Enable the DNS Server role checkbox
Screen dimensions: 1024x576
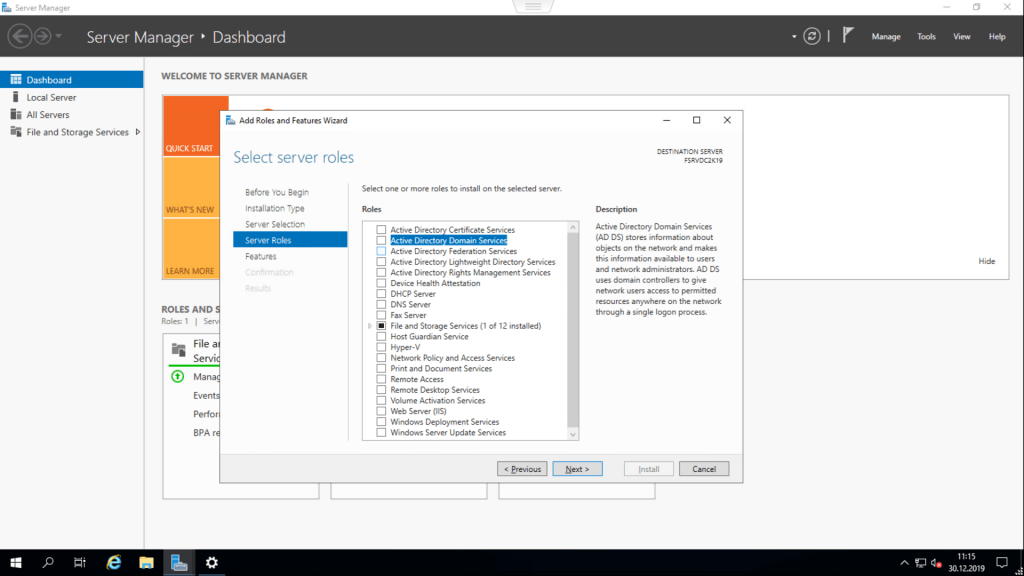(x=381, y=305)
